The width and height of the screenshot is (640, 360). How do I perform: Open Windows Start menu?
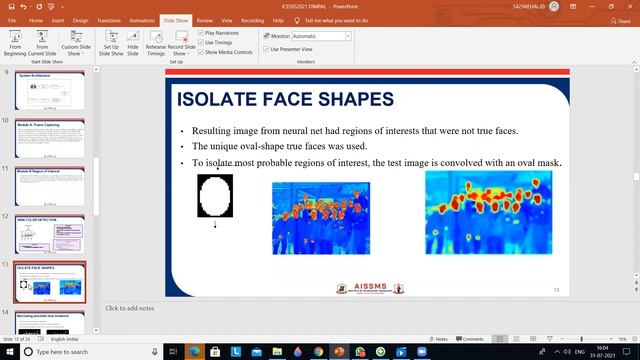tap(10, 351)
